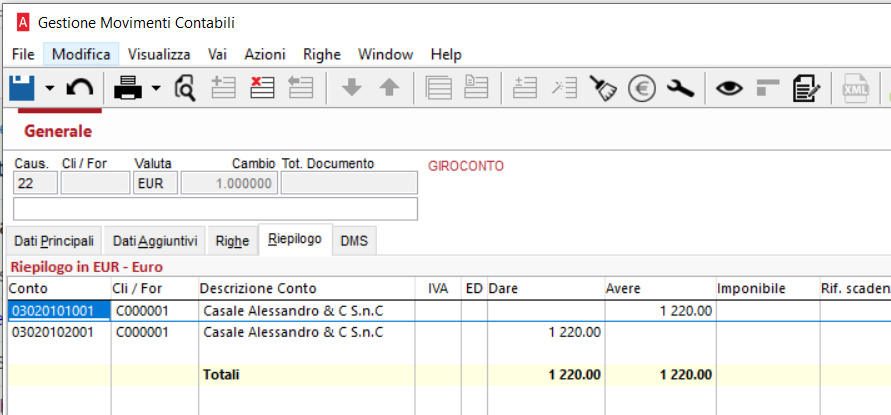Click the red GIROCONTO label
The width and height of the screenshot is (891, 415).
click(x=465, y=166)
